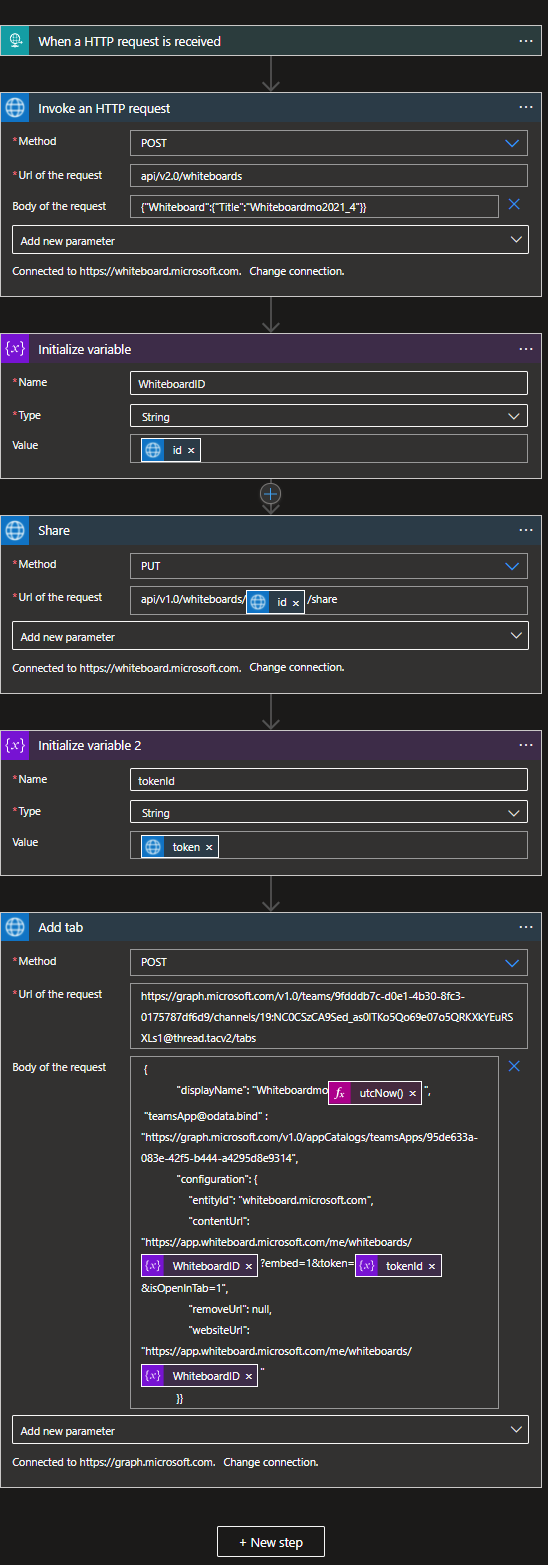Image resolution: width=548 pixels, height=1565 pixels.
Task: Remove Body of the request in Add tab
Action: click(x=514, y=1066)
